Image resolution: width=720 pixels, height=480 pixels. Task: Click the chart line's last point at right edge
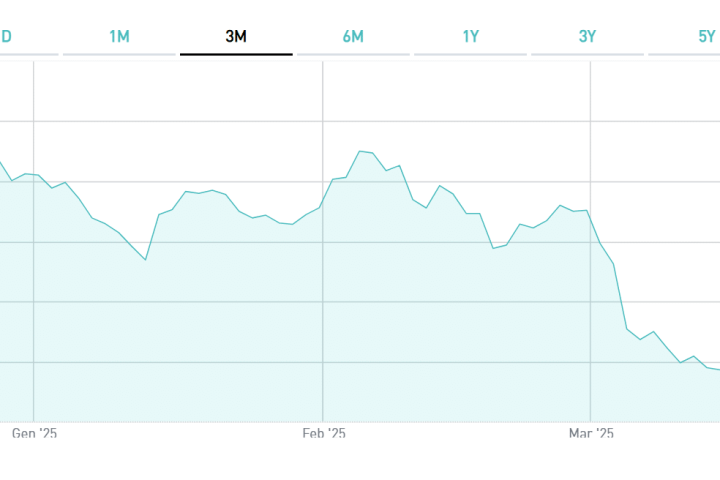point(718,370)
